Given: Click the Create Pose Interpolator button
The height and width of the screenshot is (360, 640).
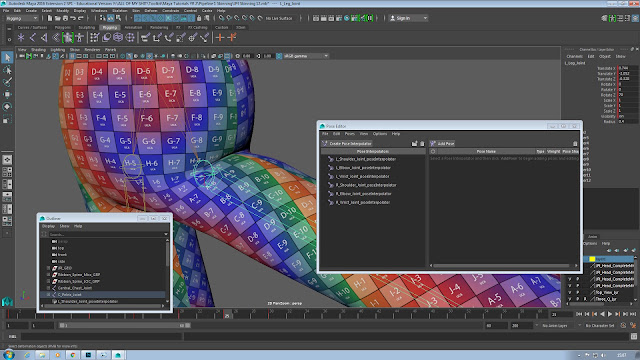Looking at the screenshot, I should point(347,144).
